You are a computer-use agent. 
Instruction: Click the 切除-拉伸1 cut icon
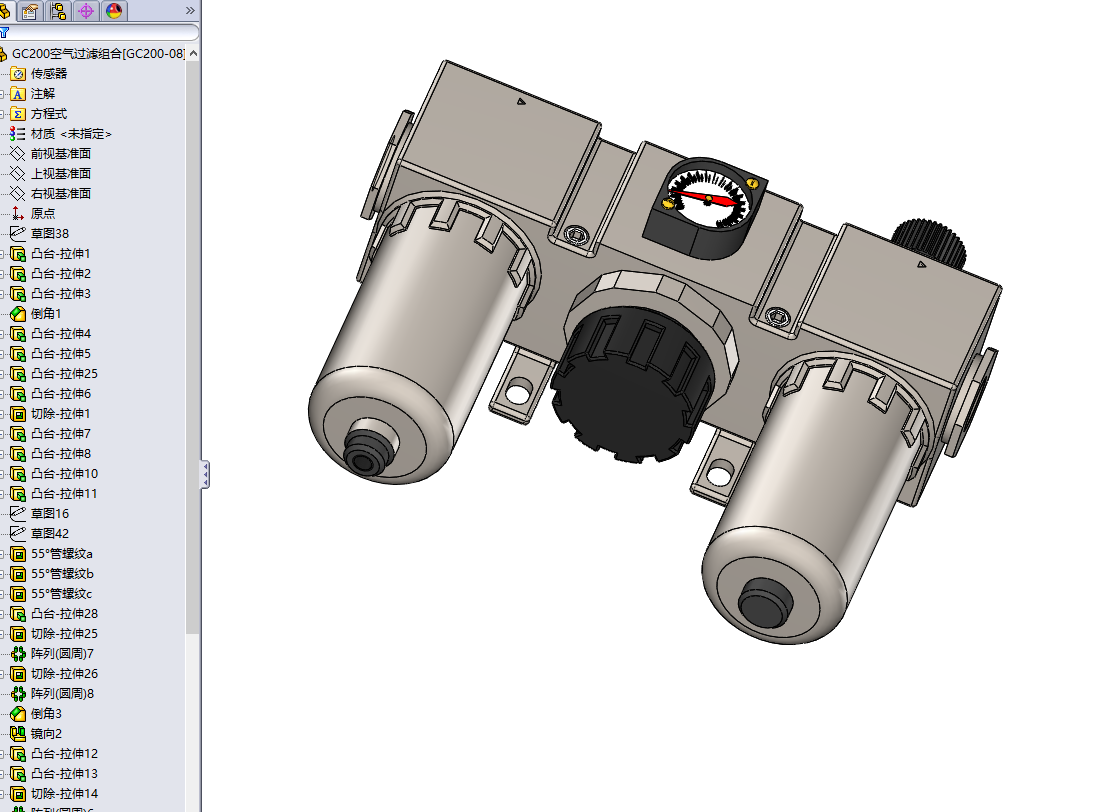tap(18, 414)
